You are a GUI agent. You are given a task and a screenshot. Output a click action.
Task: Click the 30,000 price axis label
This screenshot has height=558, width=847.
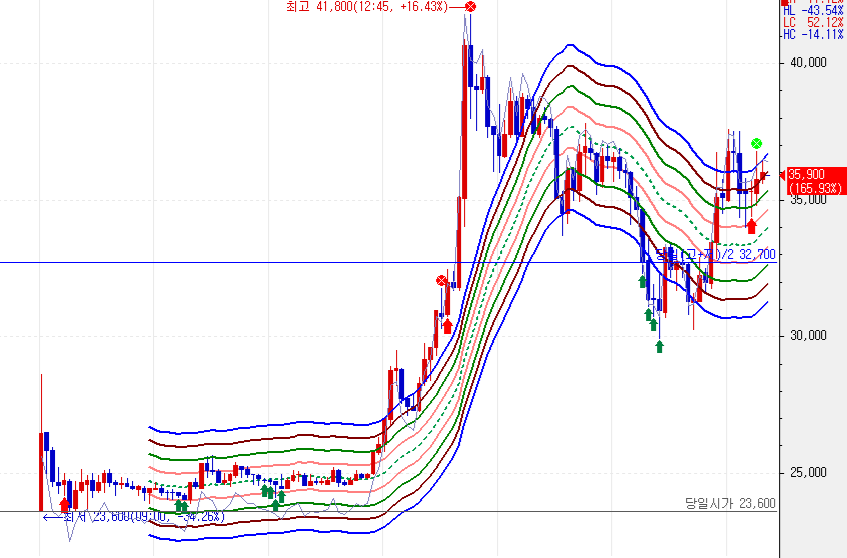tap(808, 336)
